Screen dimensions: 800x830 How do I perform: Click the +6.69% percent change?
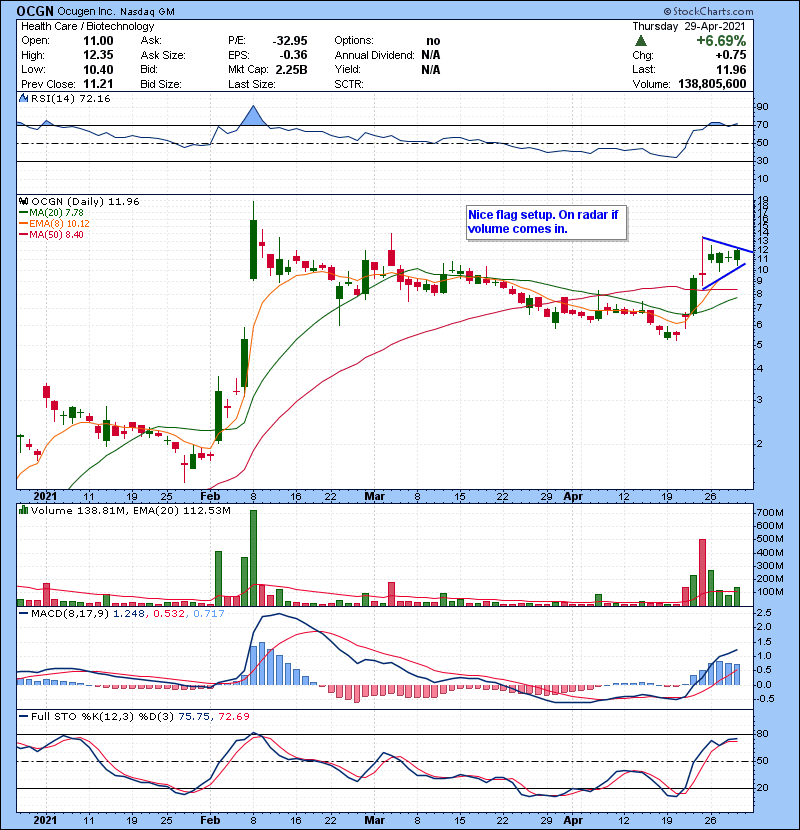(x=721, y=41)
